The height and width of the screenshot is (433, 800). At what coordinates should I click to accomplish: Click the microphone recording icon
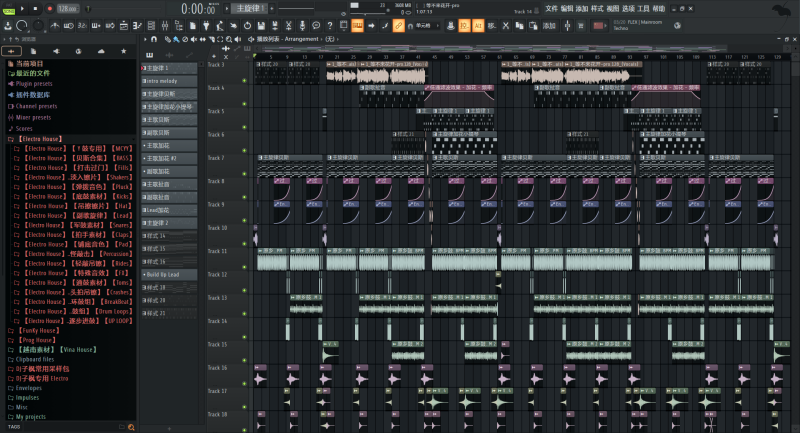click(x=303, y=26)
